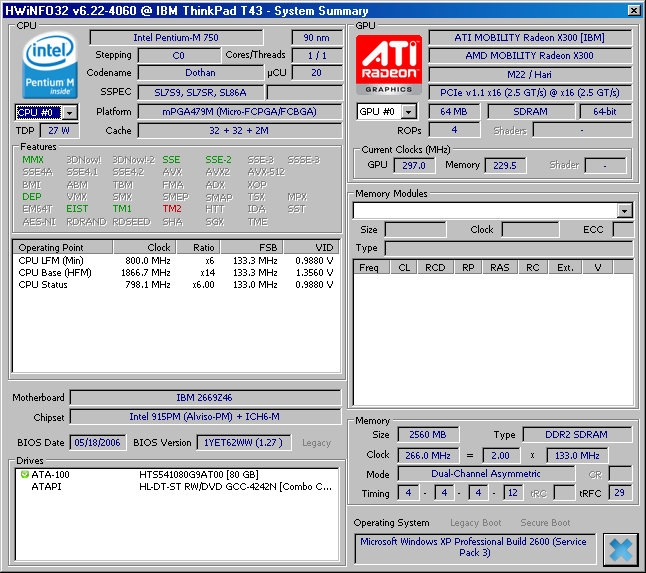Click the Legacy label beside BIOS Version
Viewport: 646px width, 573px height.
[x=316, y=443]
